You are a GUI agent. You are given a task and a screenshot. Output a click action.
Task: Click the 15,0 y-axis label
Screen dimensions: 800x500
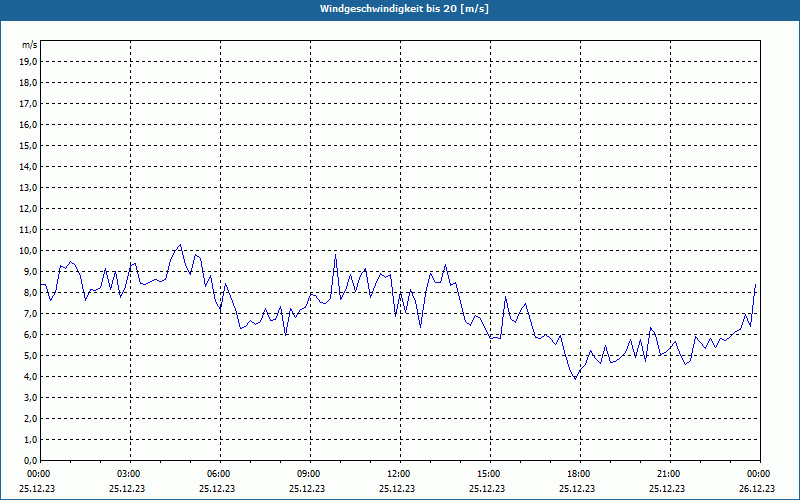pyautogui.click(x=30, y=145)
